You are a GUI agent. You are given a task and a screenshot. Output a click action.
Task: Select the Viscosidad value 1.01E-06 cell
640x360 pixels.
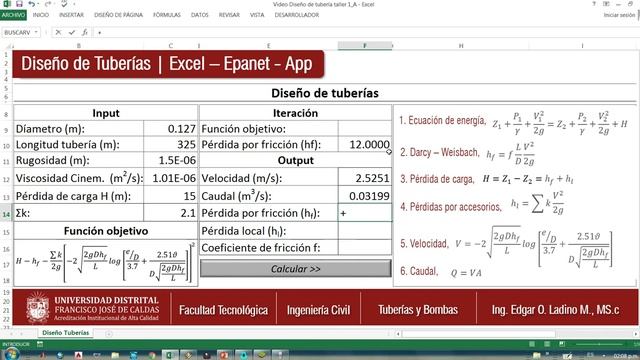171,178
